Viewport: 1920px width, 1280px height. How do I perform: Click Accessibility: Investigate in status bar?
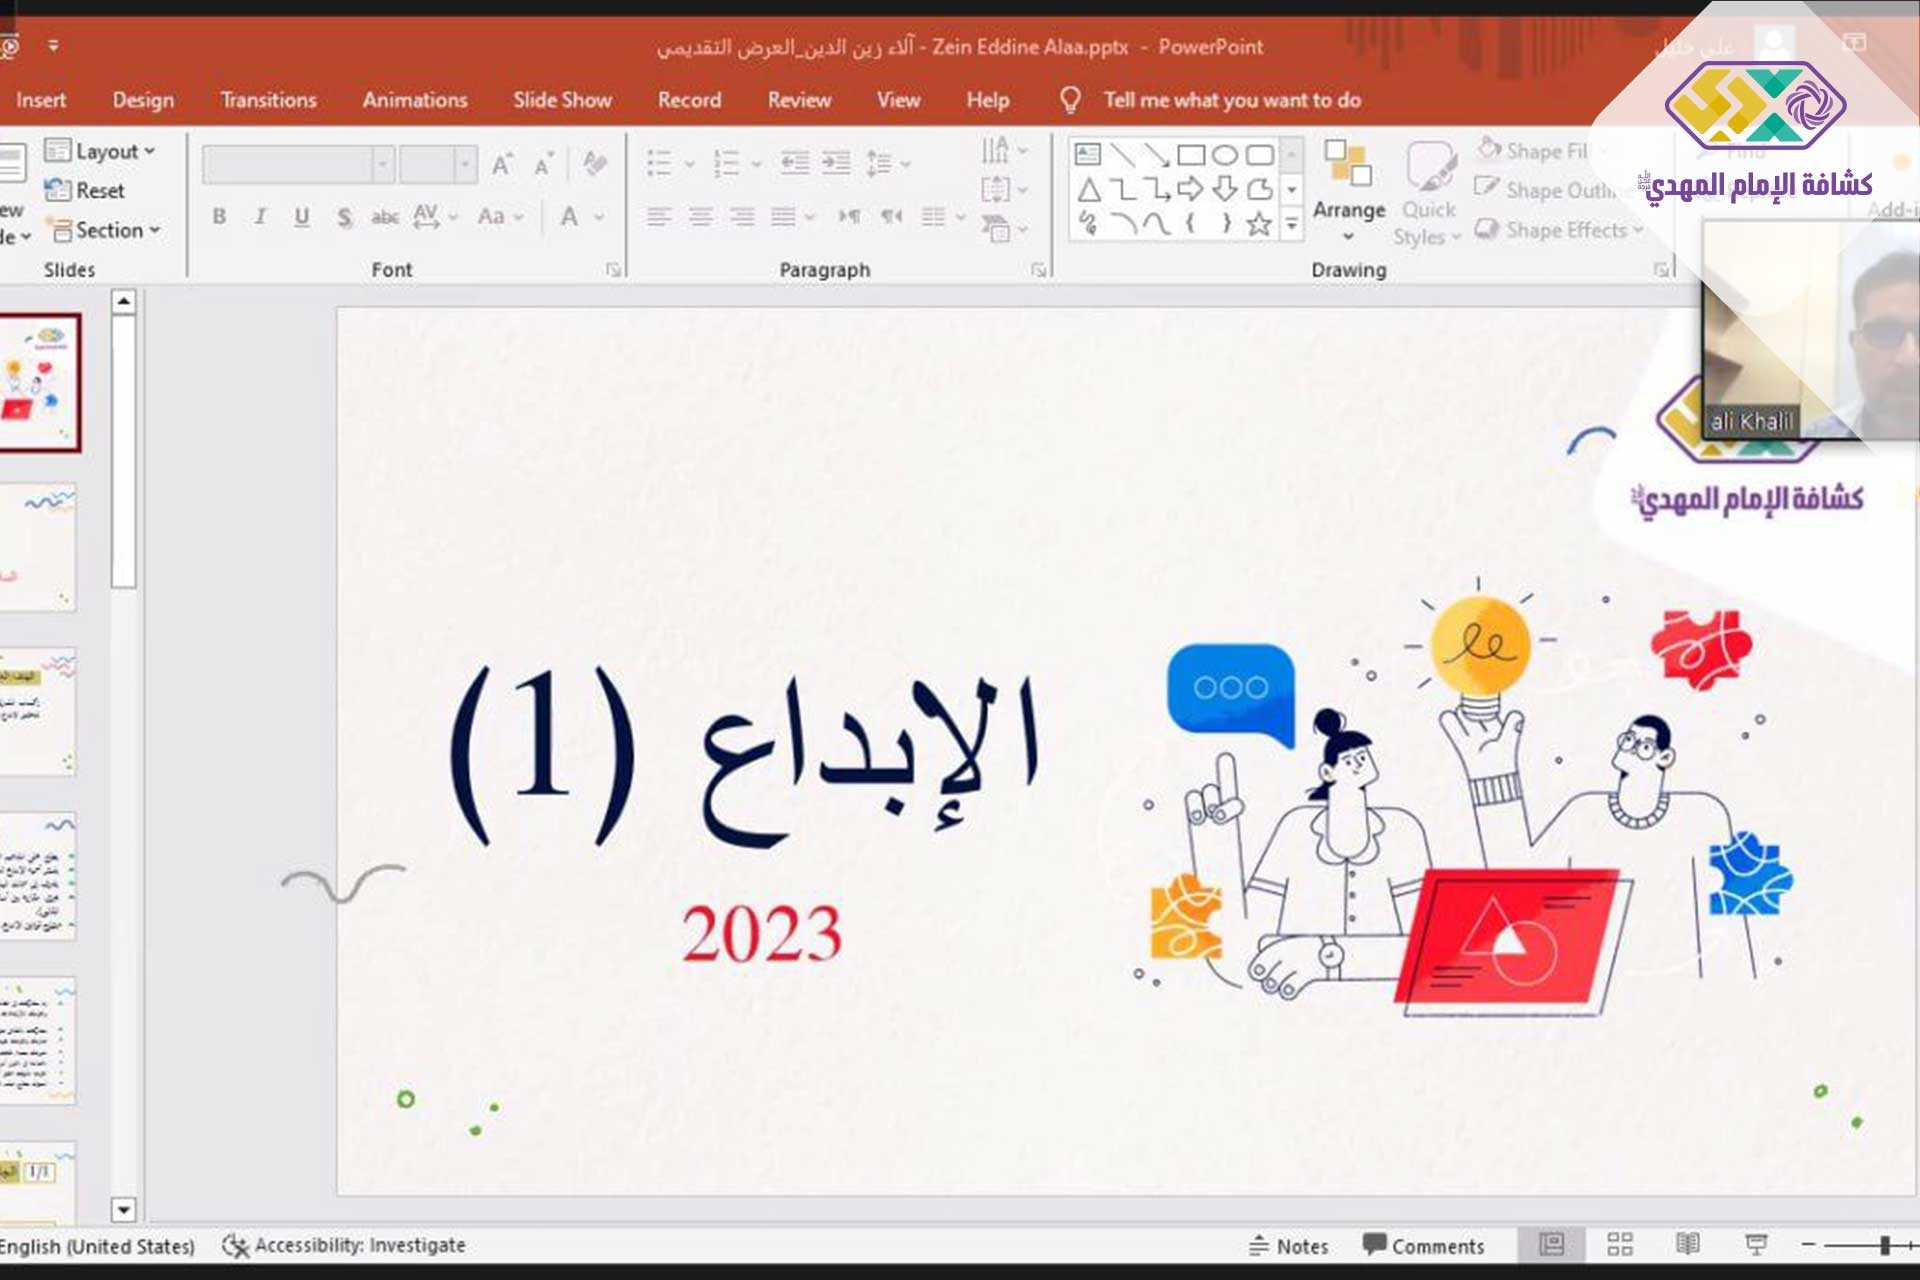pos(344,1246)
